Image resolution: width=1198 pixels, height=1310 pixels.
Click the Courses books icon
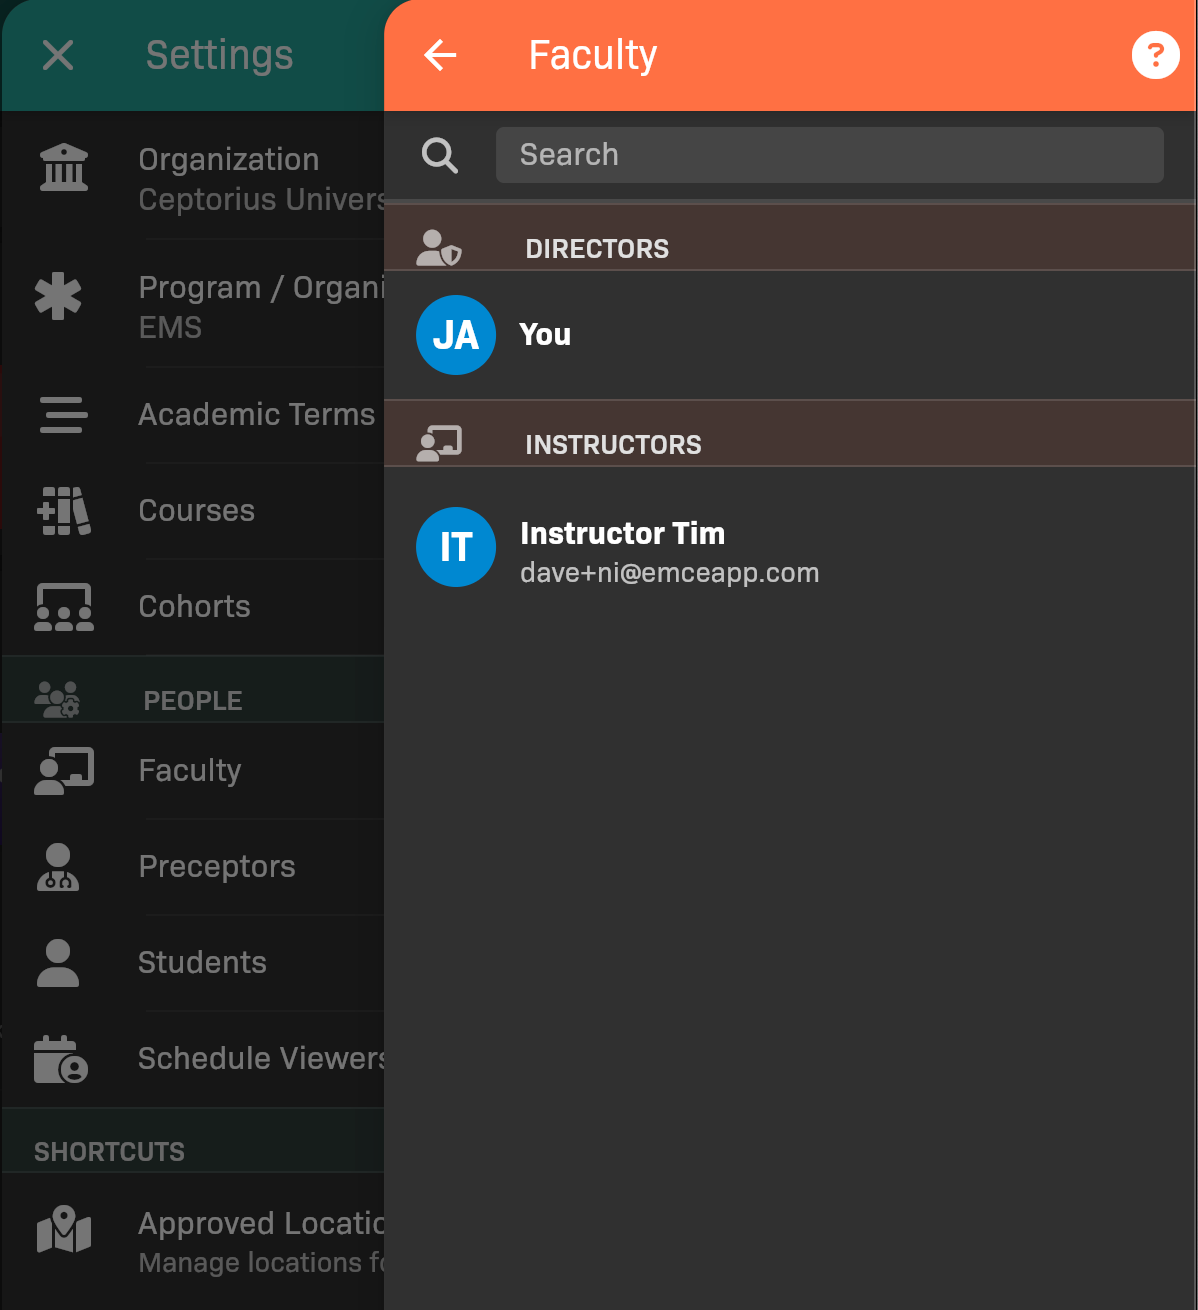64,510
